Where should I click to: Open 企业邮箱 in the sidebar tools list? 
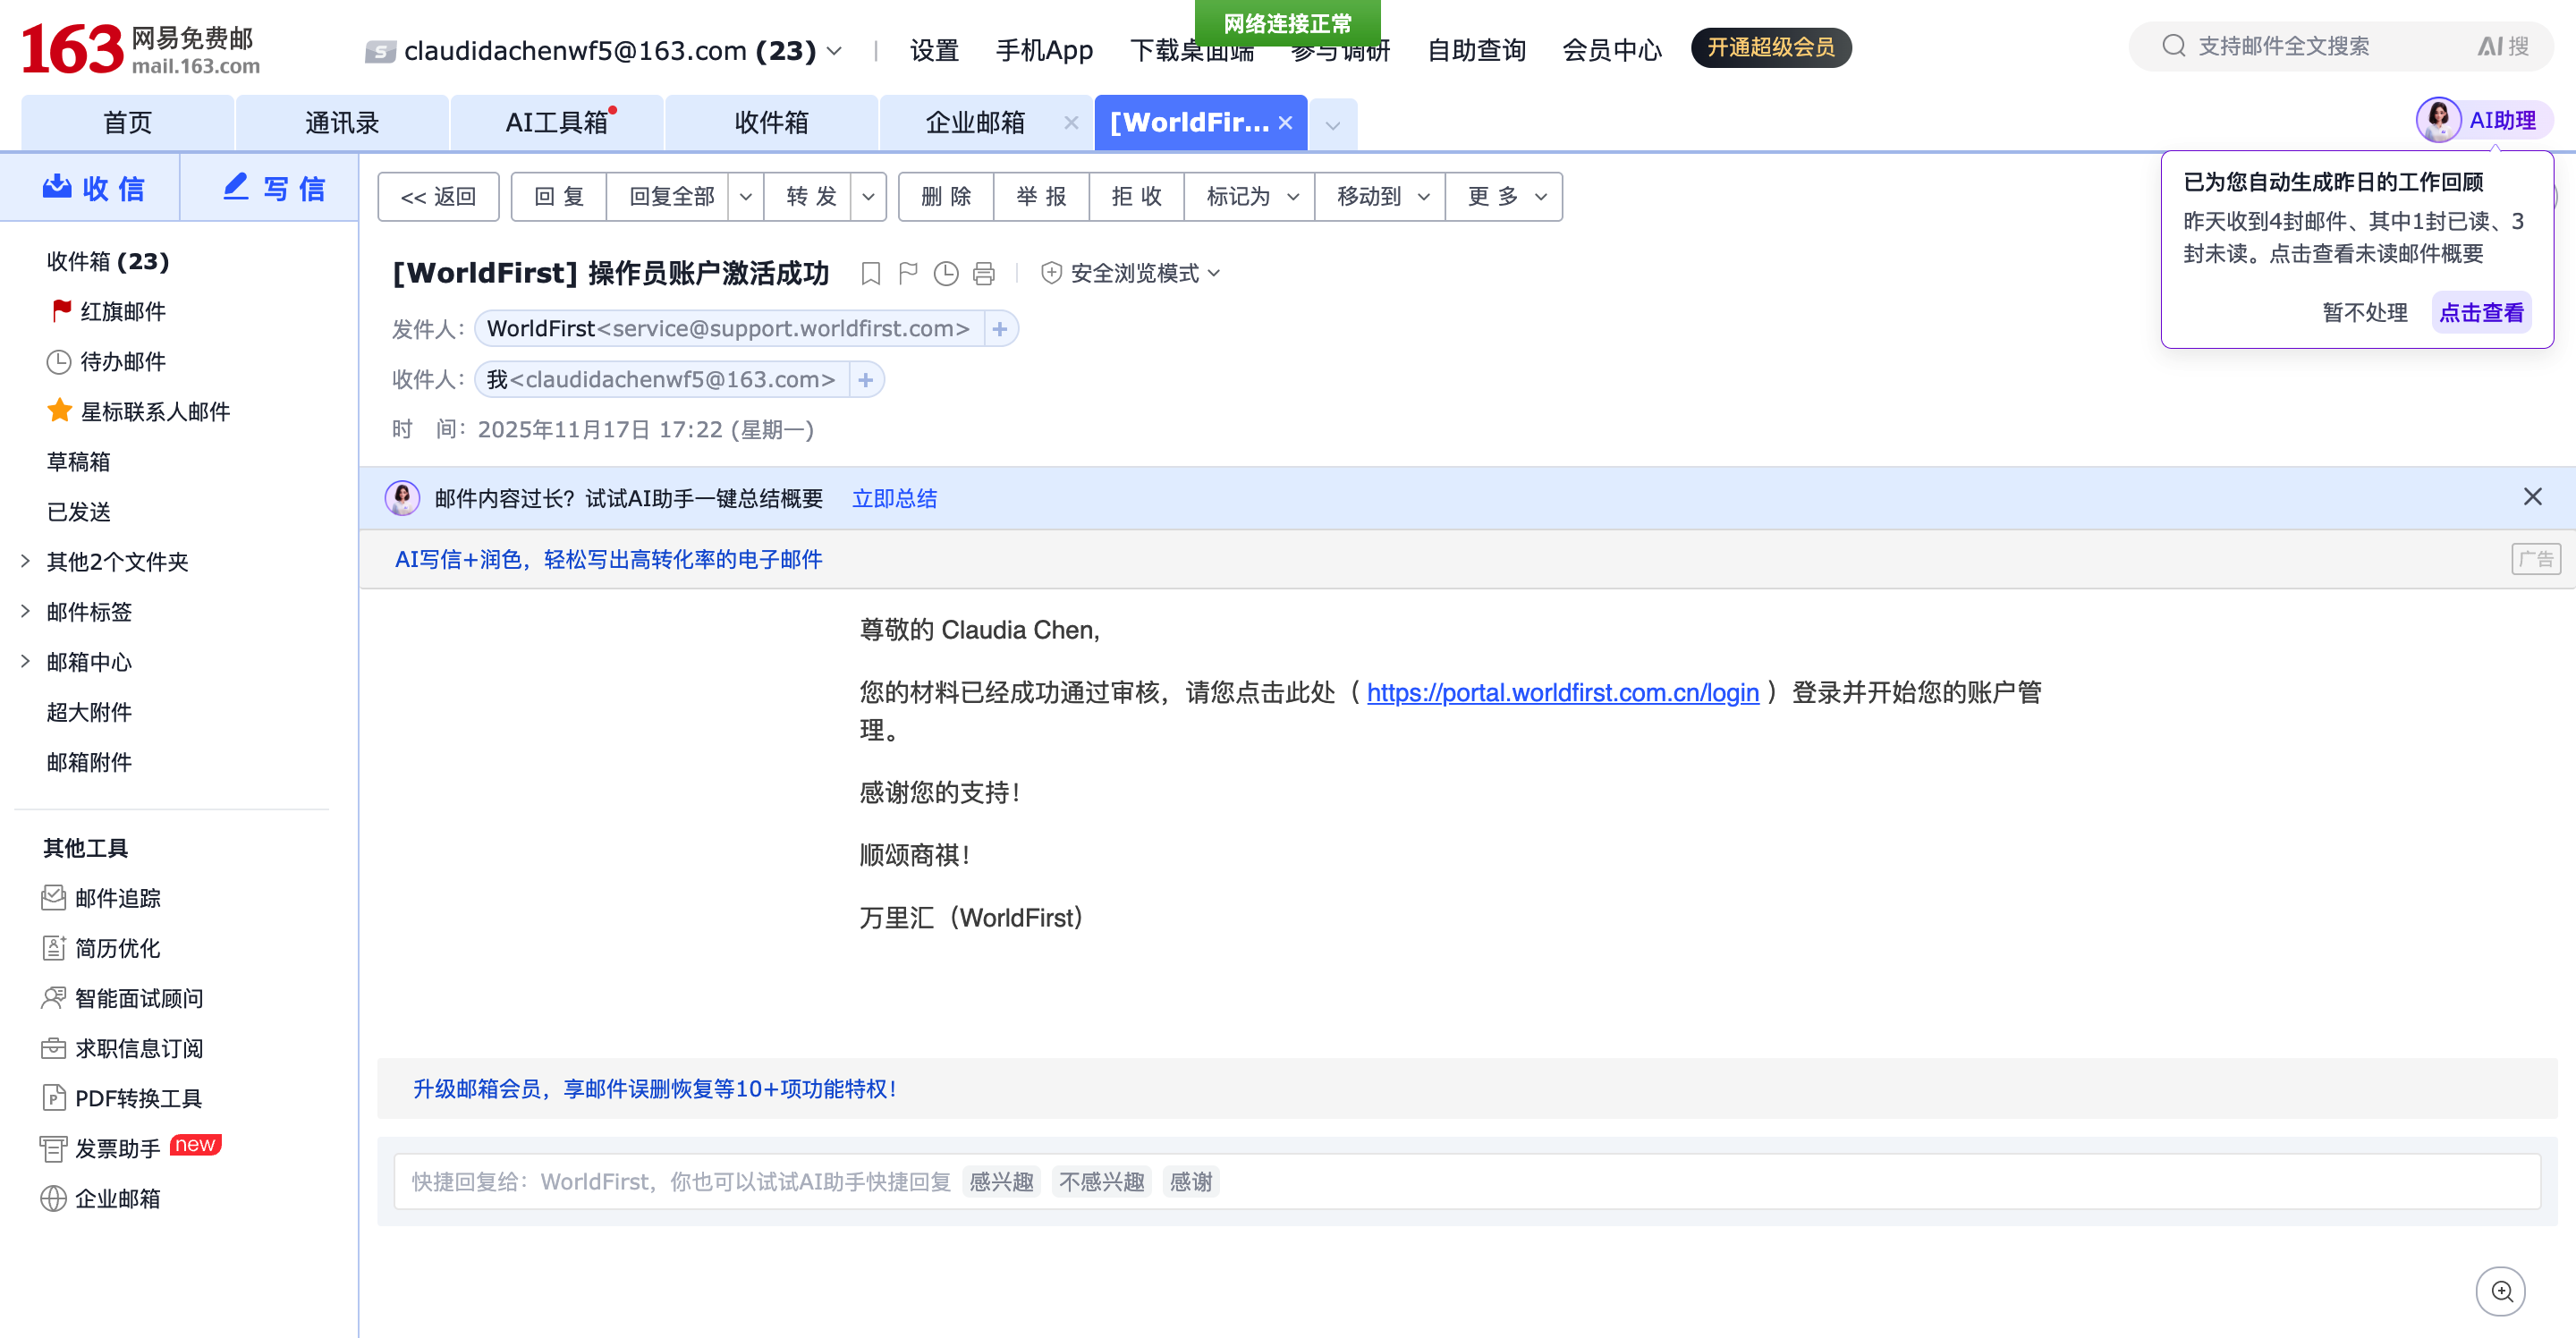tap(101, 1198)
